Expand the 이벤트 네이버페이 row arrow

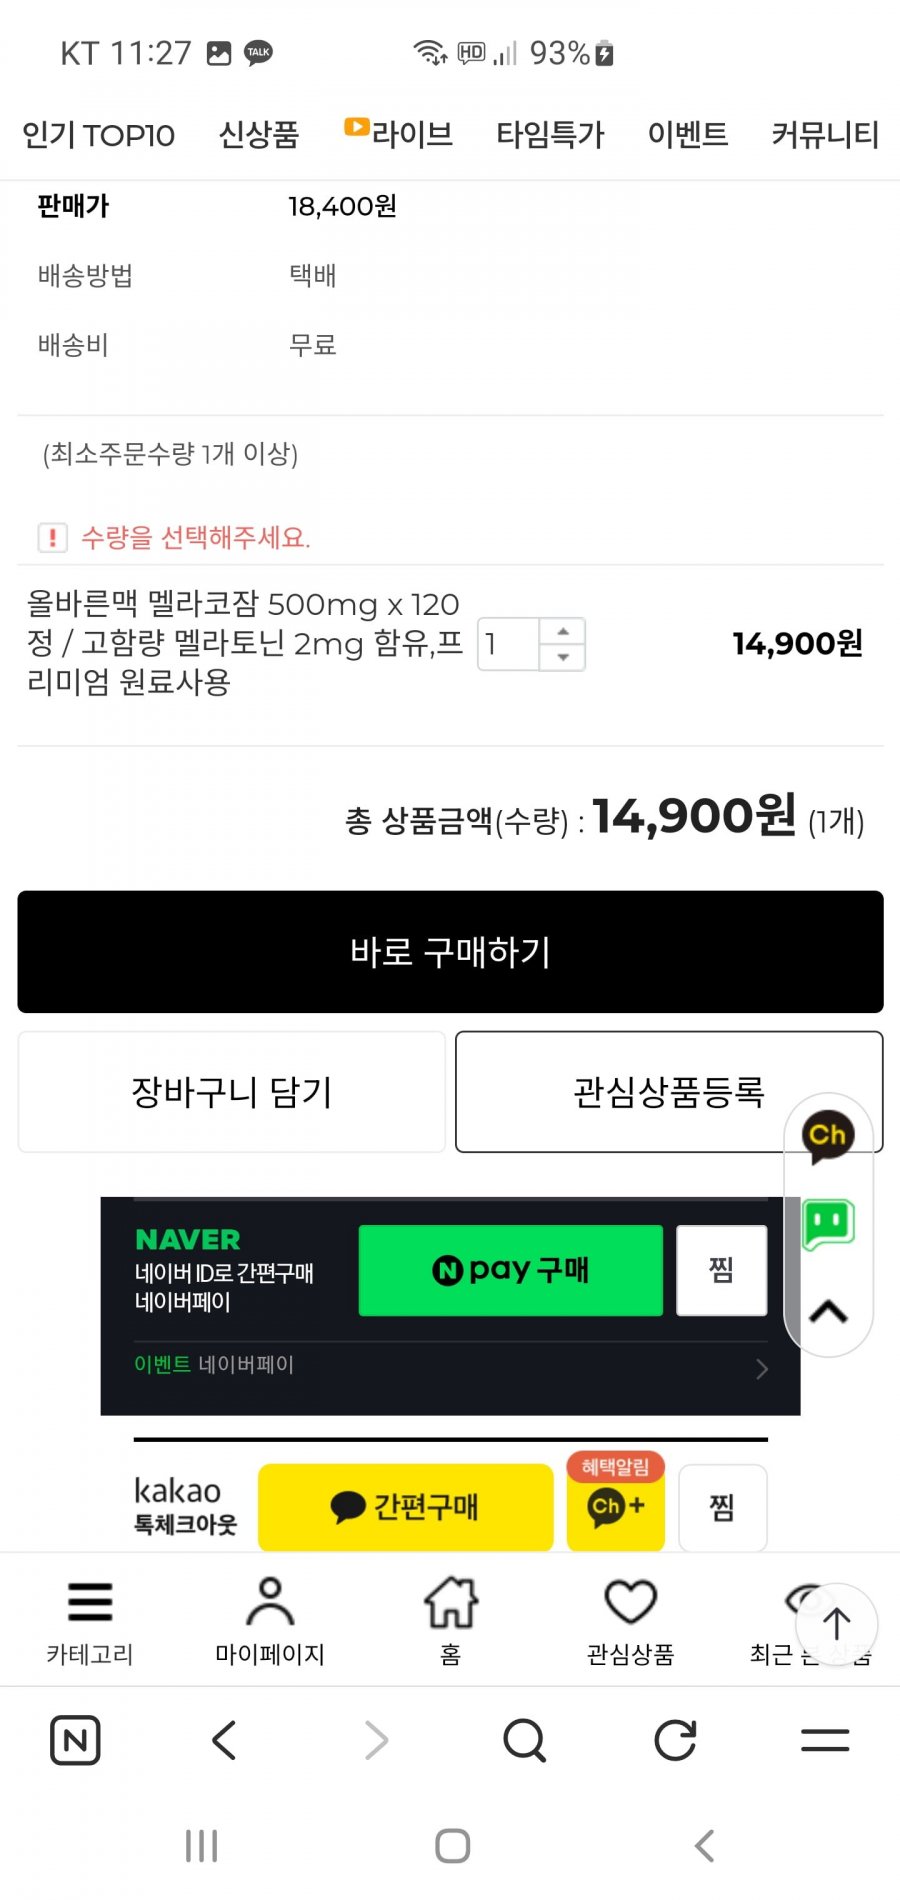click(761, 1368)
